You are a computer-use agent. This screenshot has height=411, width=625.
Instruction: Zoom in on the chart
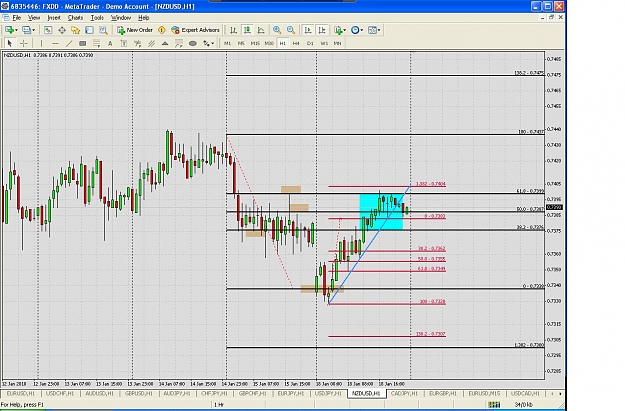[277, 30]
